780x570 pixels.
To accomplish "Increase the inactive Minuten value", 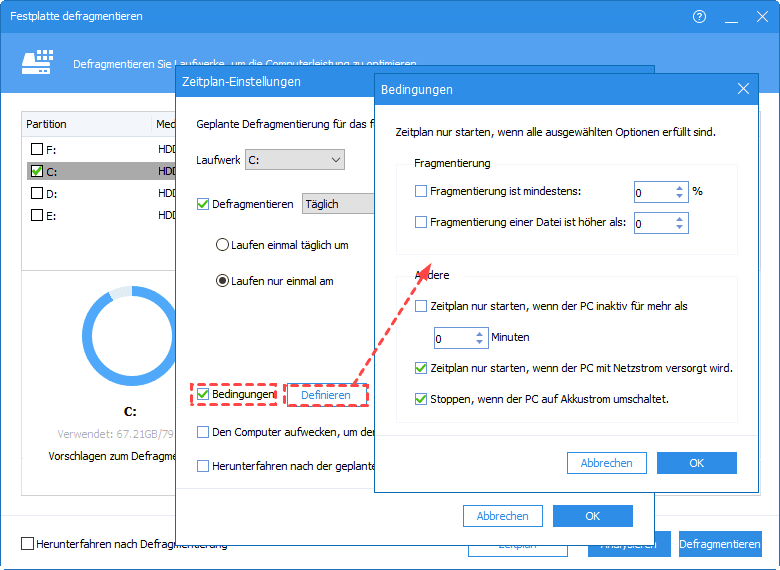I will [480, 333].
